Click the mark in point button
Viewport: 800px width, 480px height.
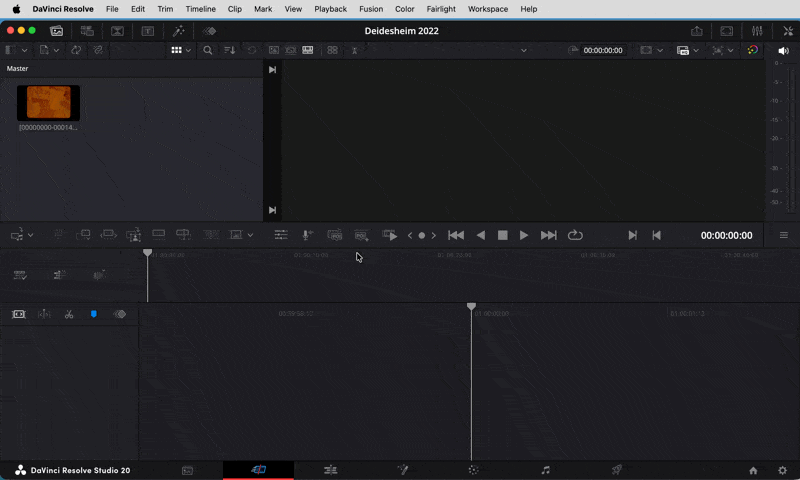(x=633, y=235)
